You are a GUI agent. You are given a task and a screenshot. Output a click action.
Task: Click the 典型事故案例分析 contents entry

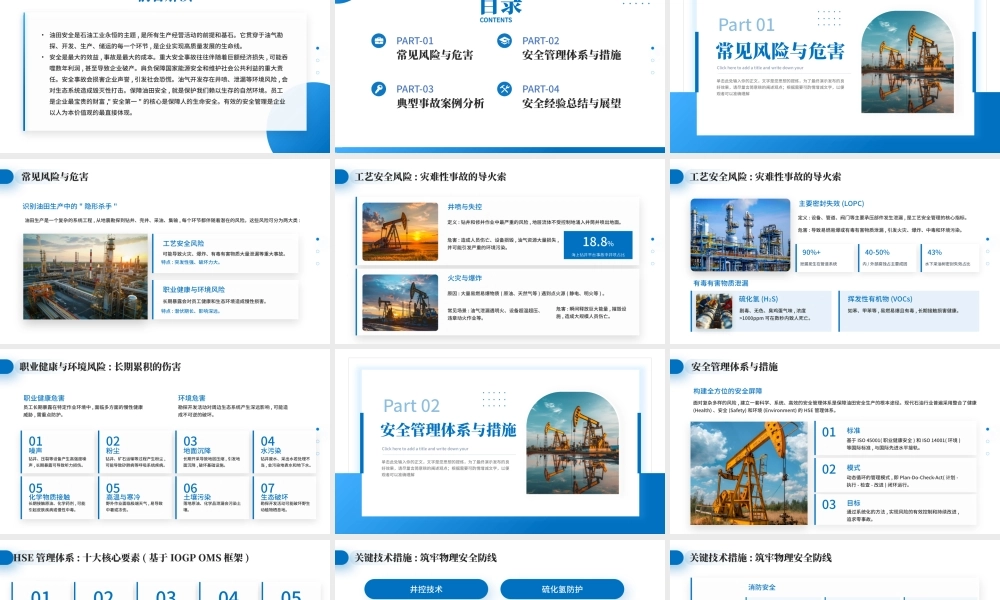[x=440, y=103]
